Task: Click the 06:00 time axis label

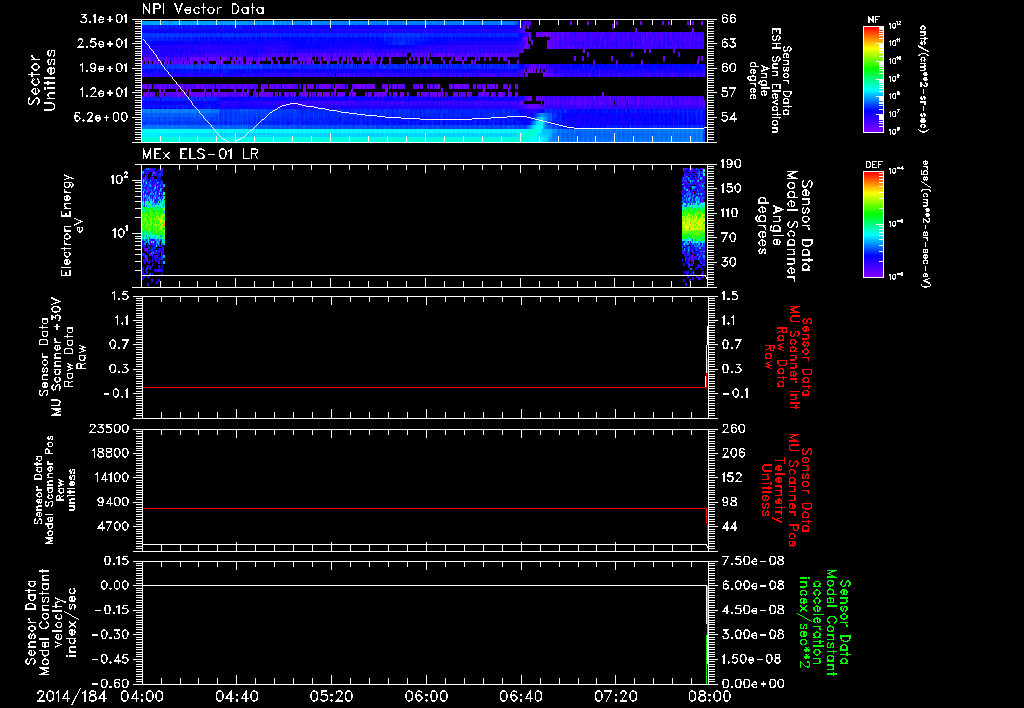Action: point(426,696)
